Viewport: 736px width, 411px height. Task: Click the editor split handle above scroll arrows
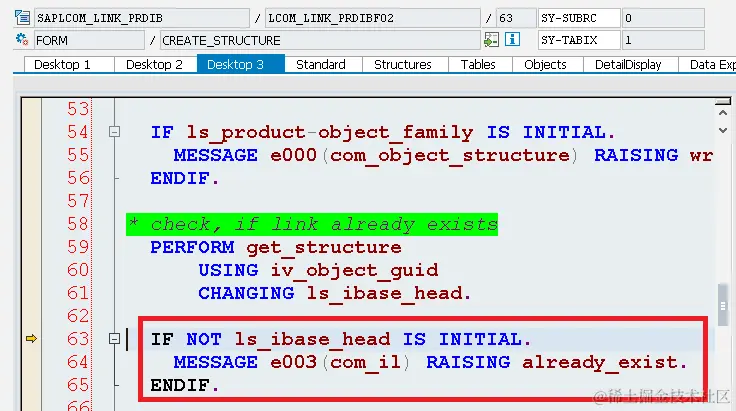coord(723,101)
